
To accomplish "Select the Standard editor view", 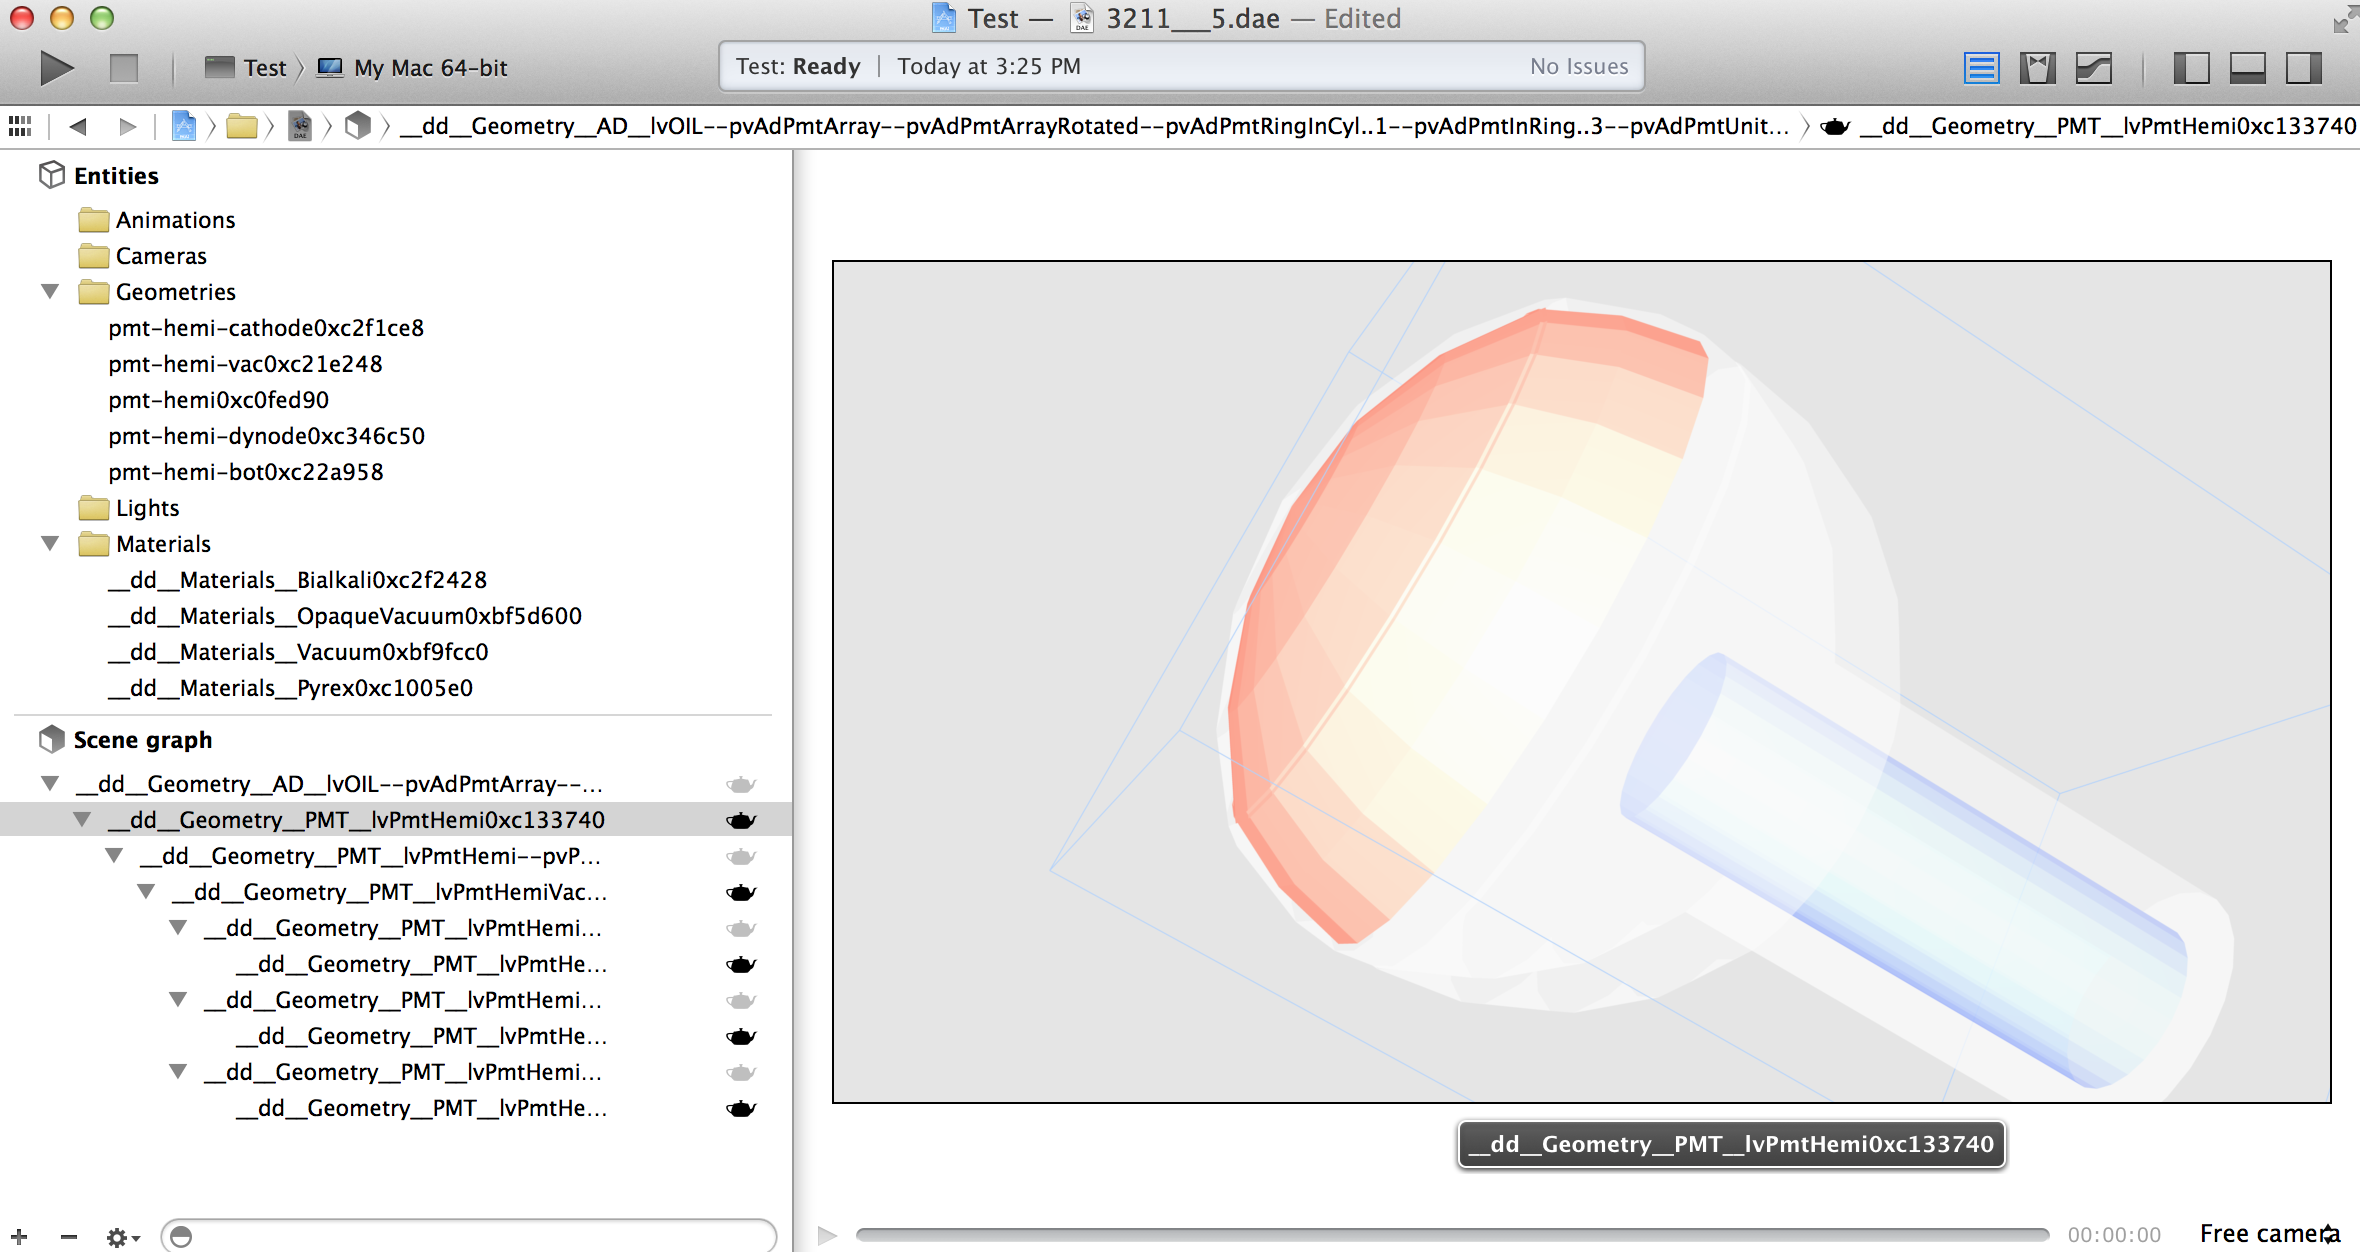I will click(1981, 68).
